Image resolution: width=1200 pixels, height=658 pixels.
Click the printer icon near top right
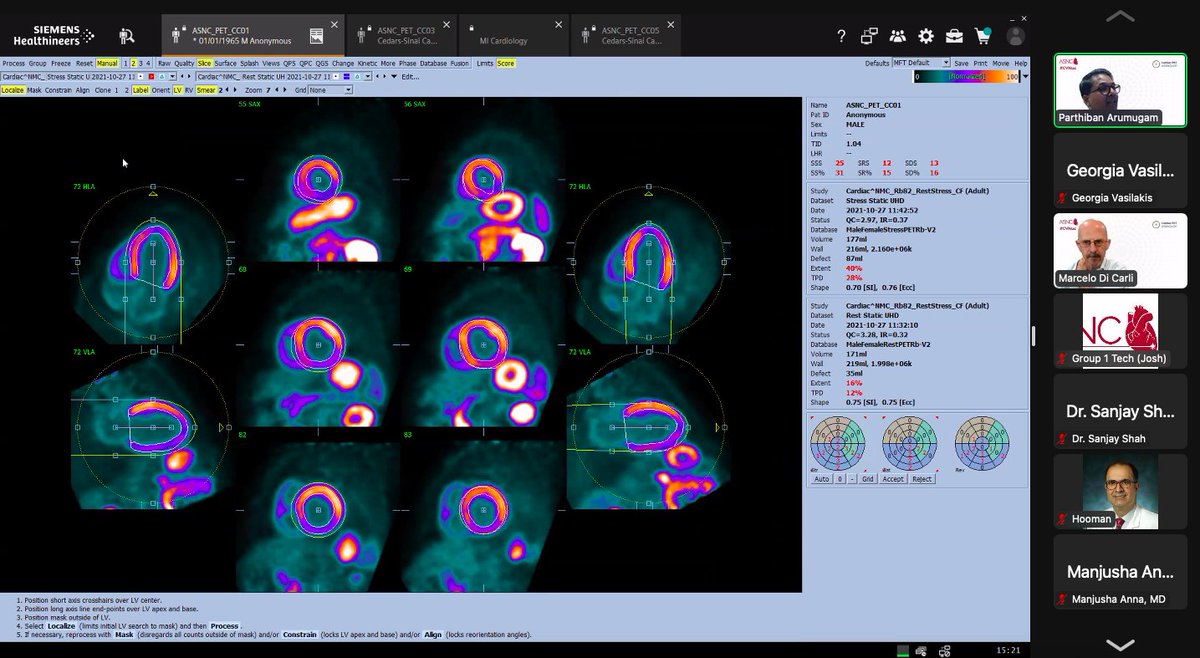pyautogui.click(x=980, y=63)
